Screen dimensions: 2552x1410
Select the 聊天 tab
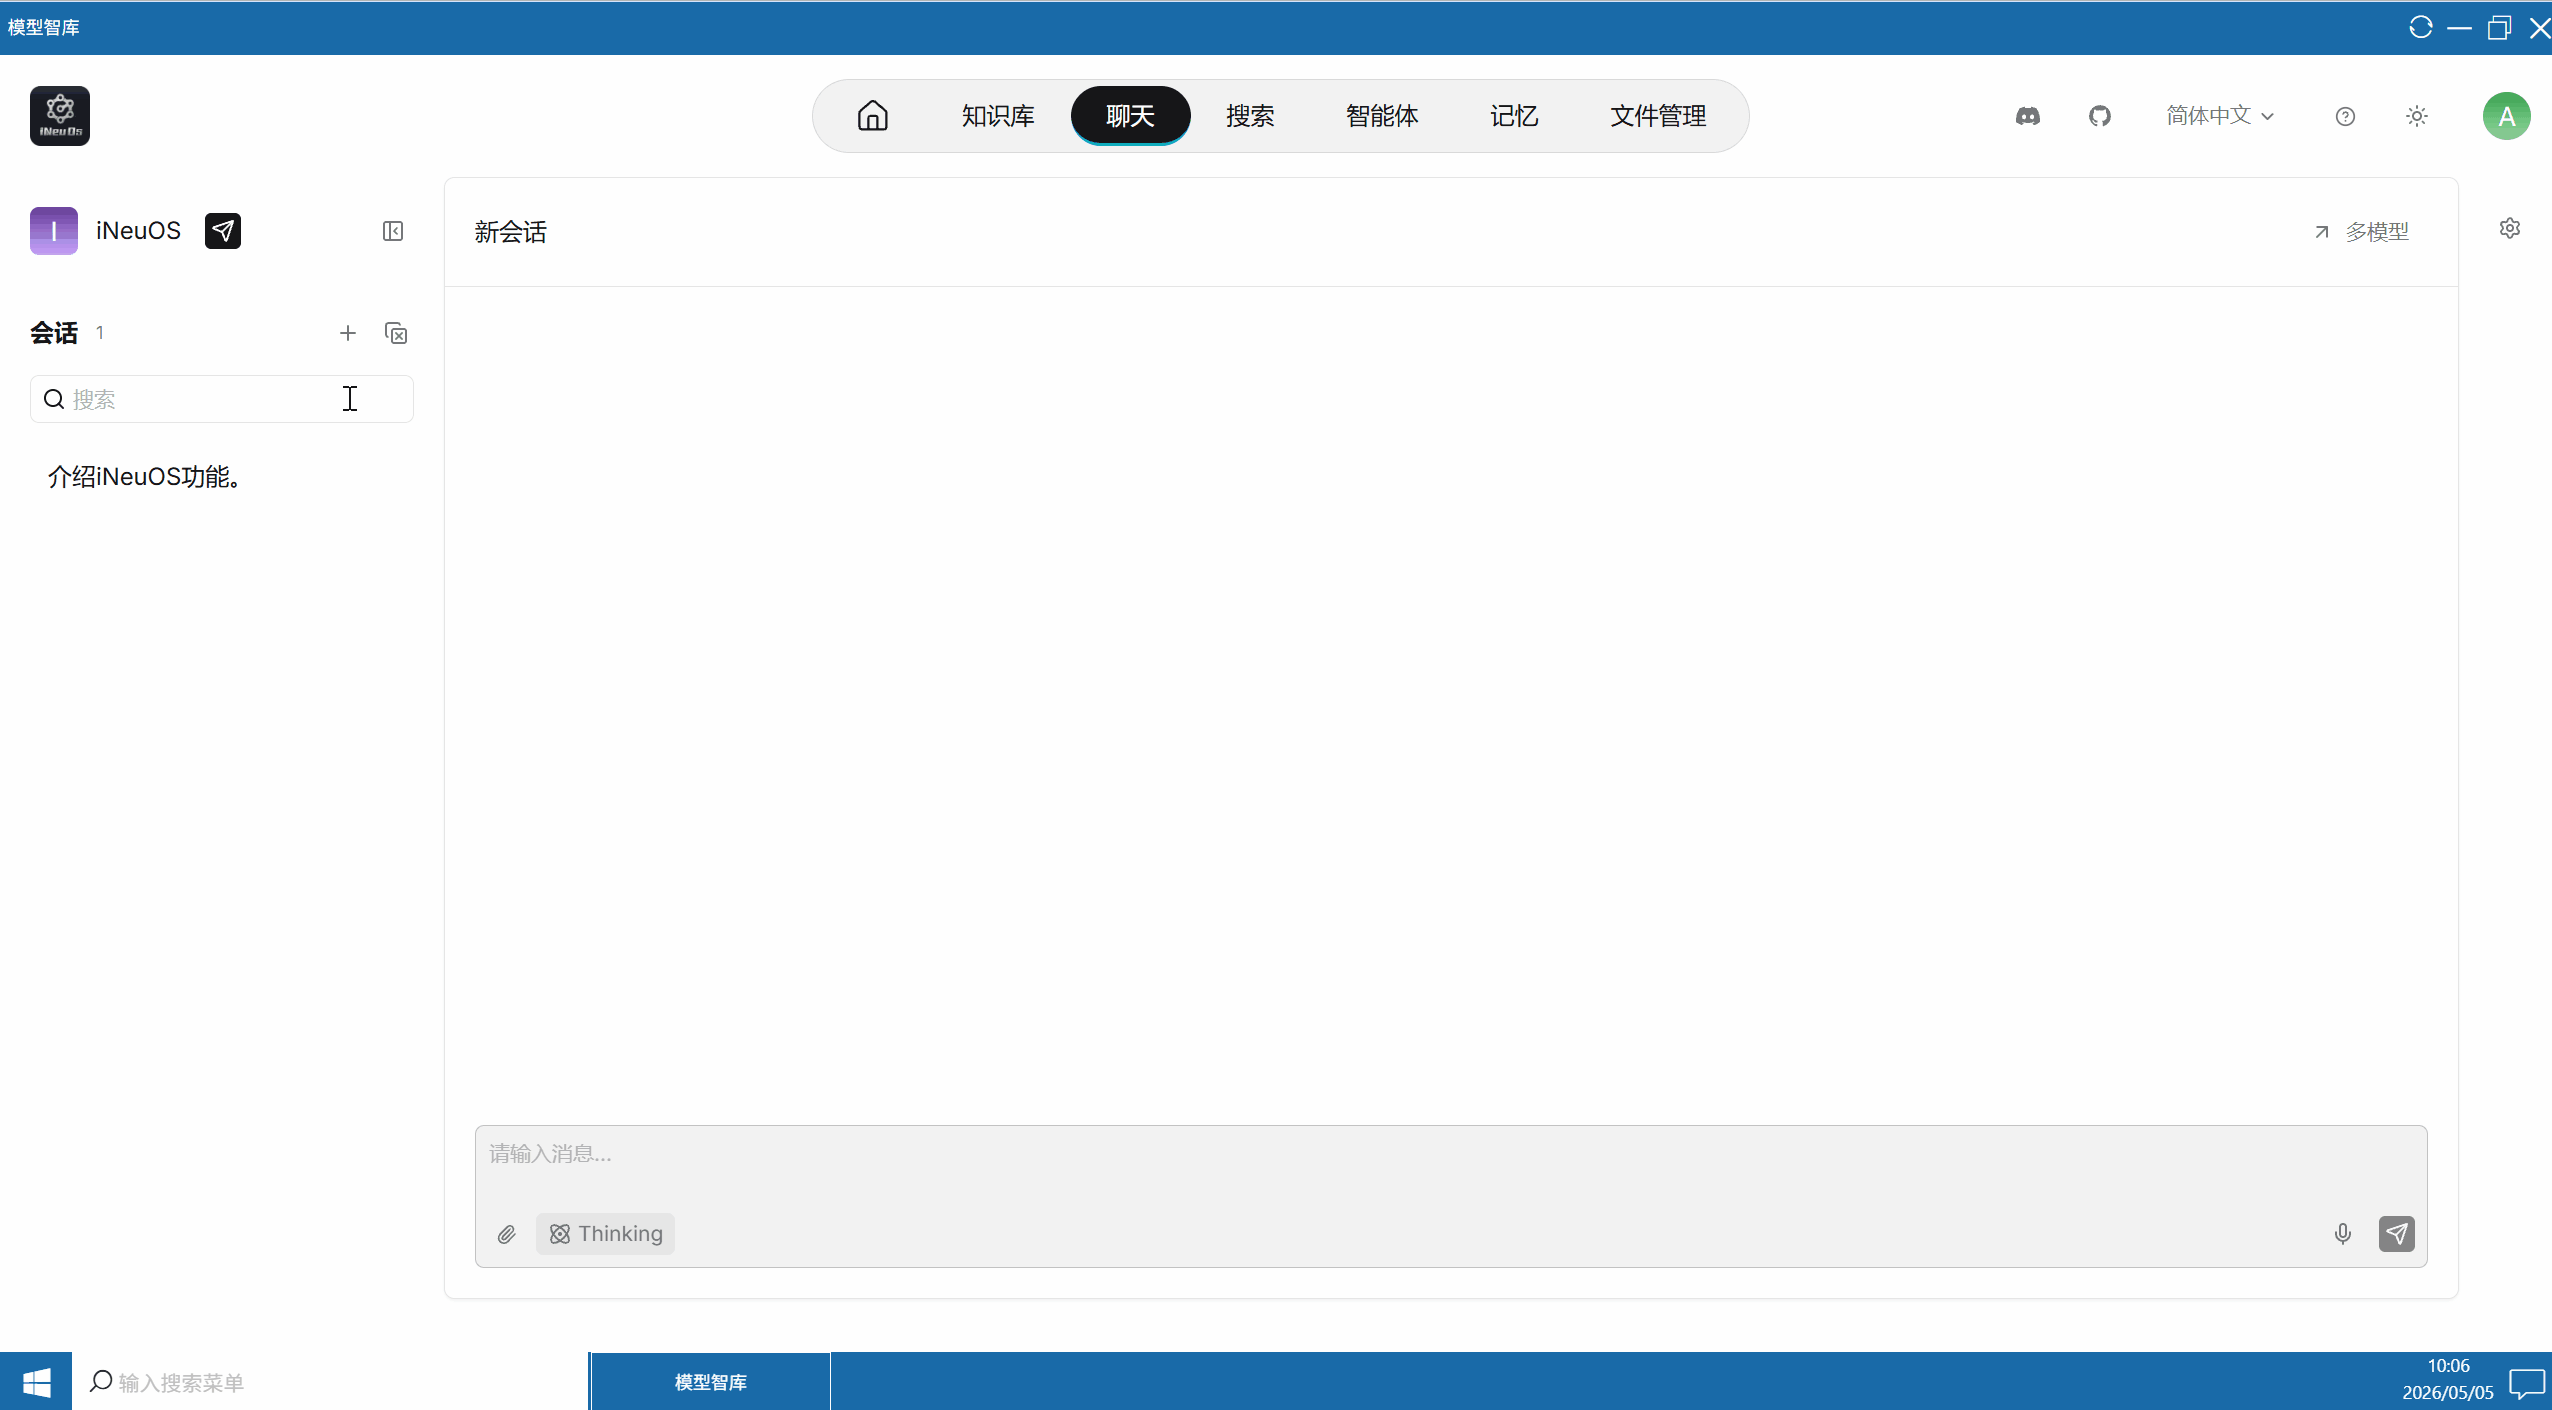coord(1130,116)
